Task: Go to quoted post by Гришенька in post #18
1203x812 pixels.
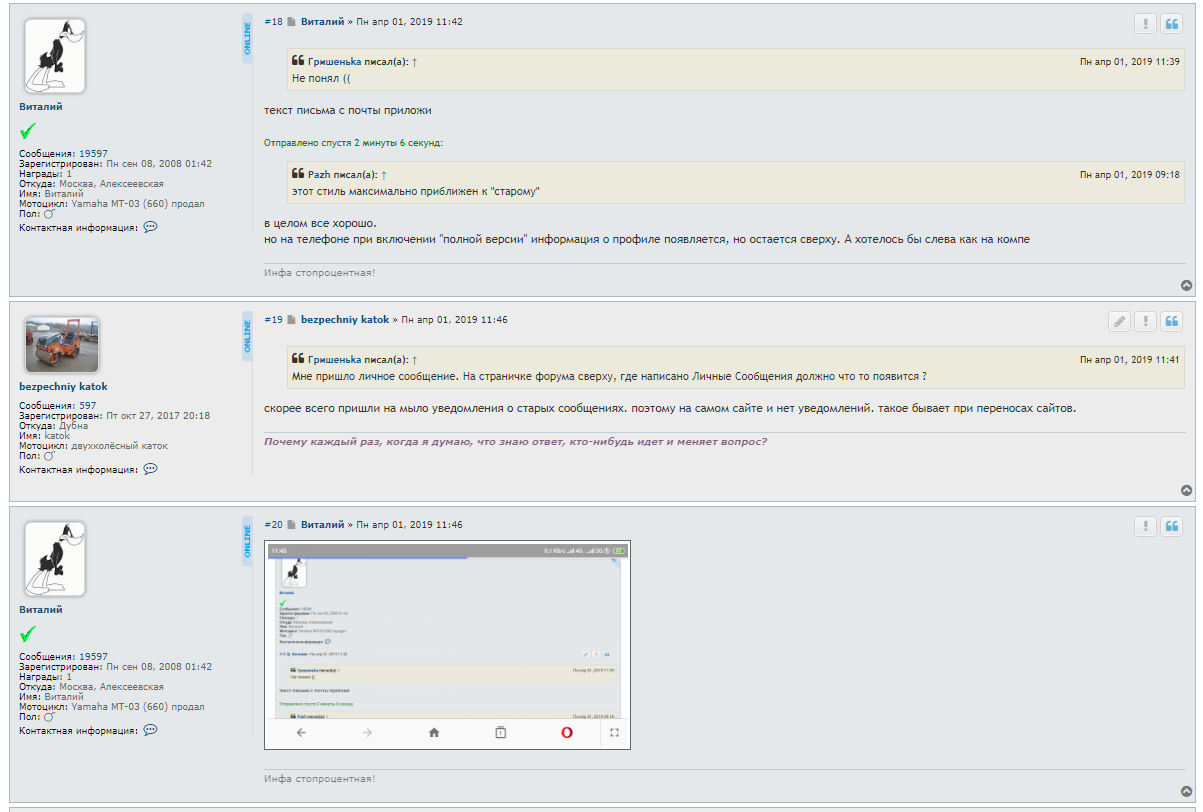Action: click(x=415, y=62)
